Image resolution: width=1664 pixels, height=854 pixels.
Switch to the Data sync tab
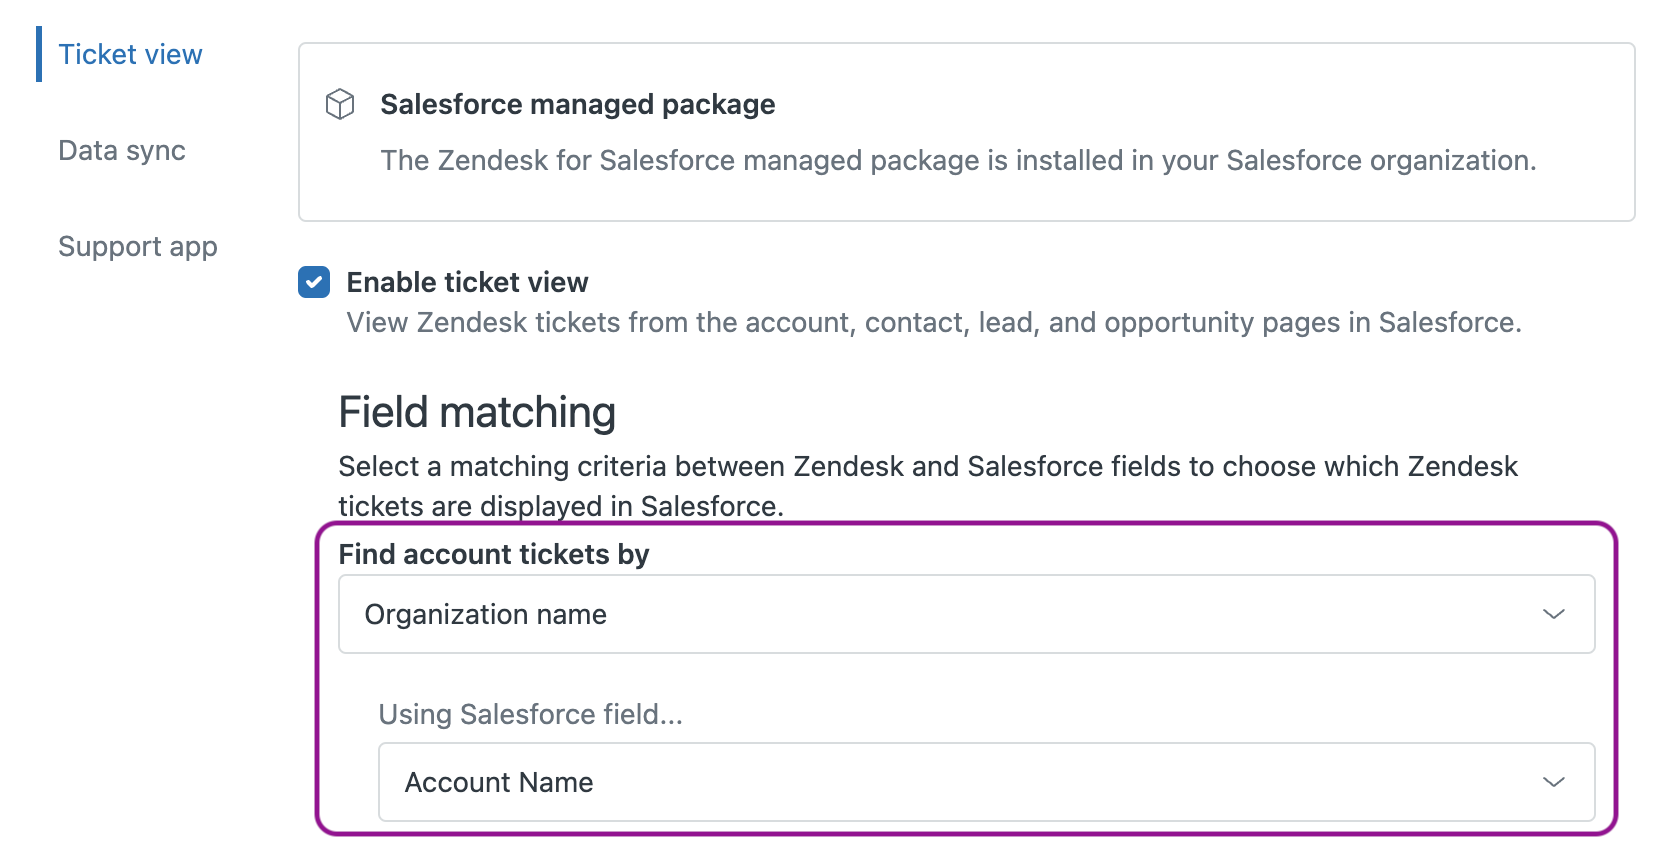122,151
